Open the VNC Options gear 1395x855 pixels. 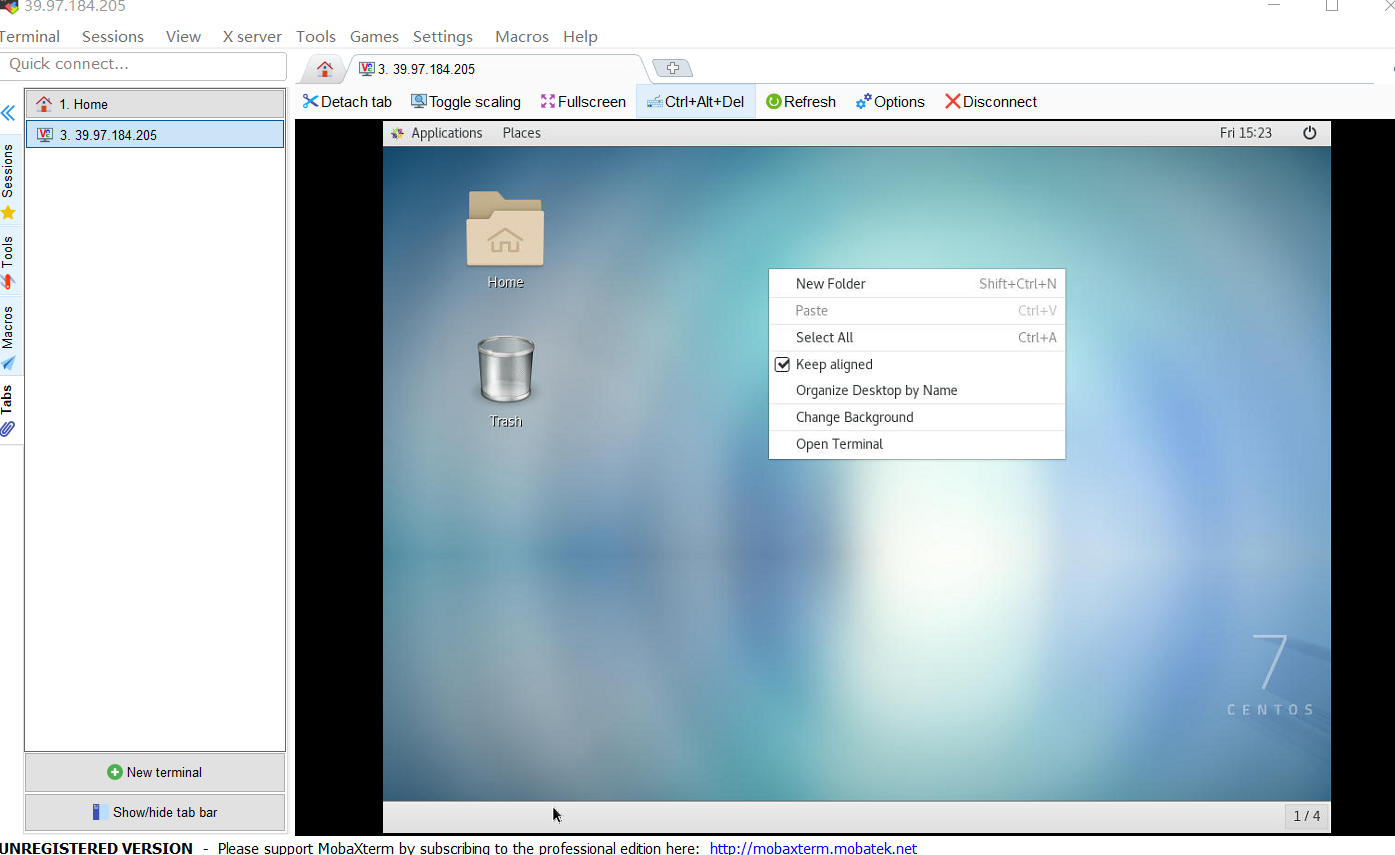coord(890,101)
